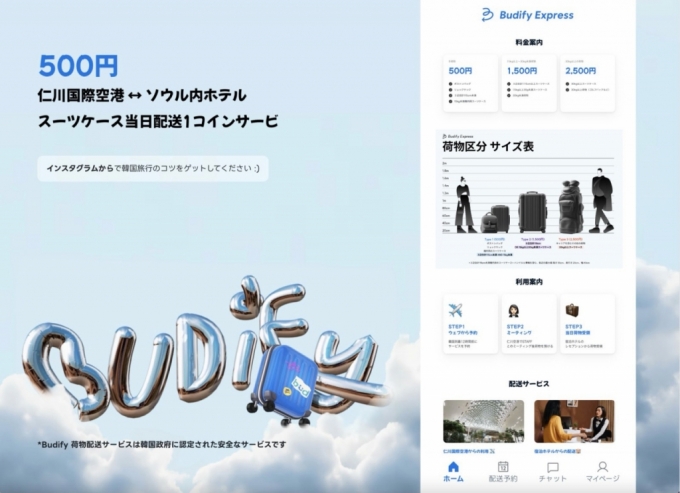The height and width of the screenshot is (493, 680).
Task: Click the speech bubble chat icon
Action: coord(552,467)
